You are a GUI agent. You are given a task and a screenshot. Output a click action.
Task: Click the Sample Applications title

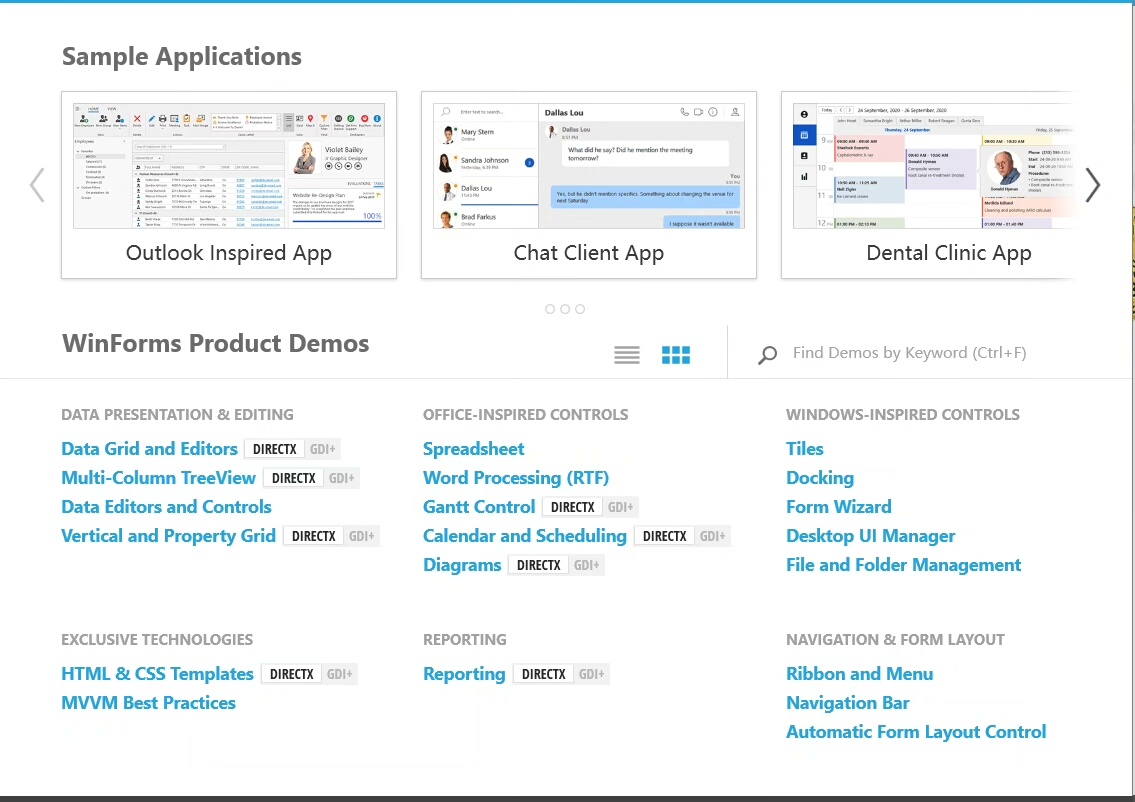[x=182, y=56]
